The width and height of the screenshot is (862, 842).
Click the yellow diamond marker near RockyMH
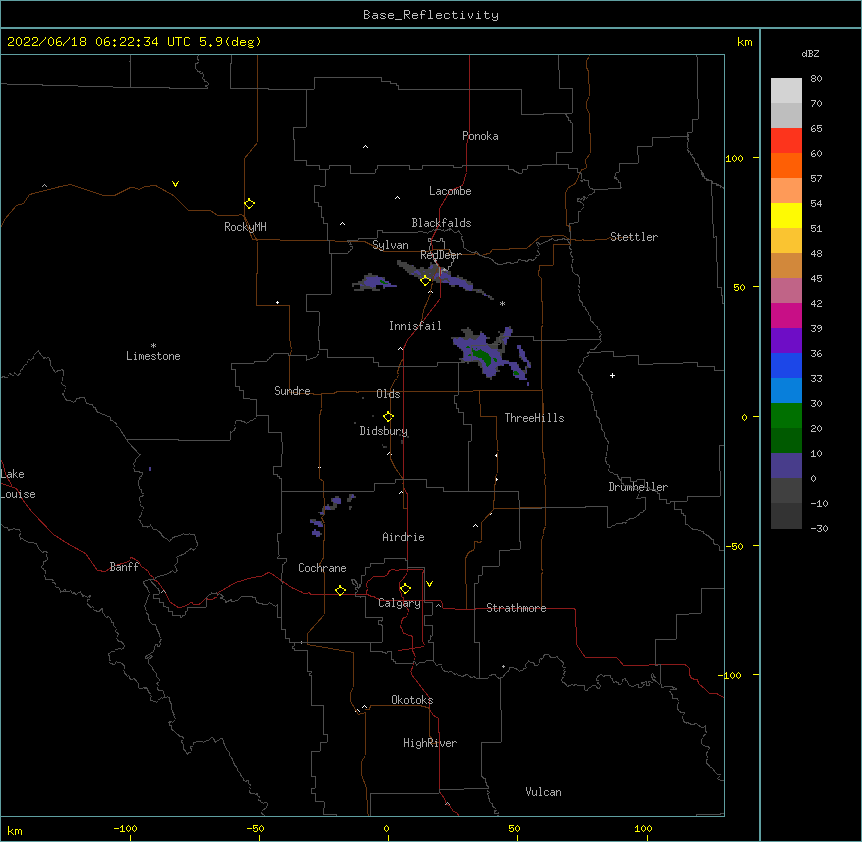coord(249,204)
